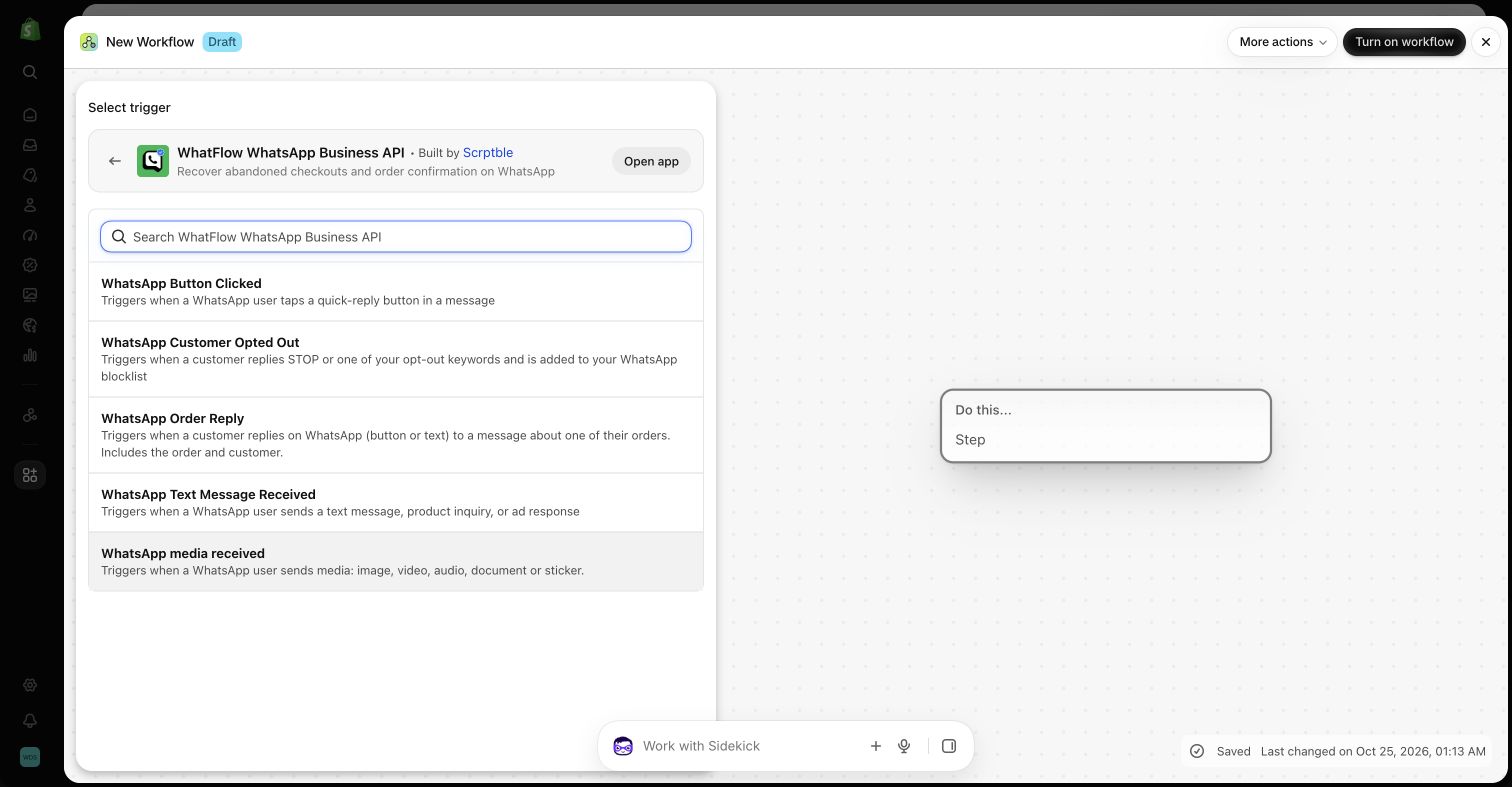
Task: Click the WhatFlow WhatsApp app logo
Action: (153, 161)
